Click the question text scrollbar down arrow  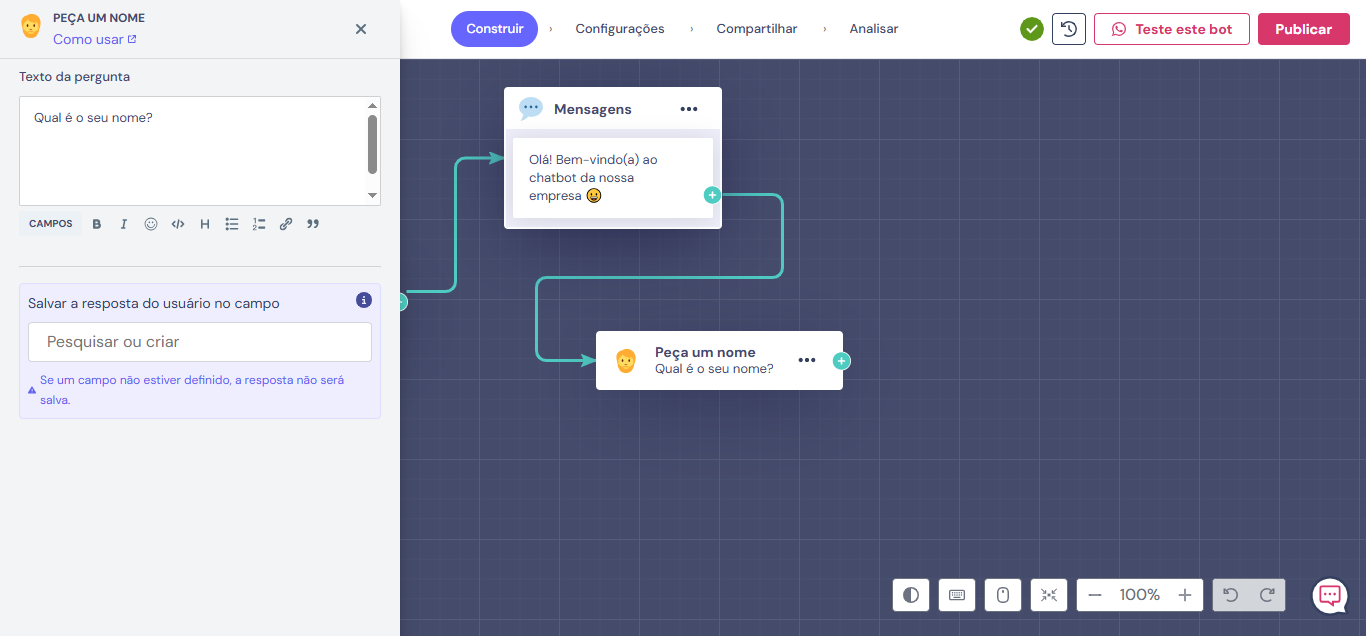[373, 196]
